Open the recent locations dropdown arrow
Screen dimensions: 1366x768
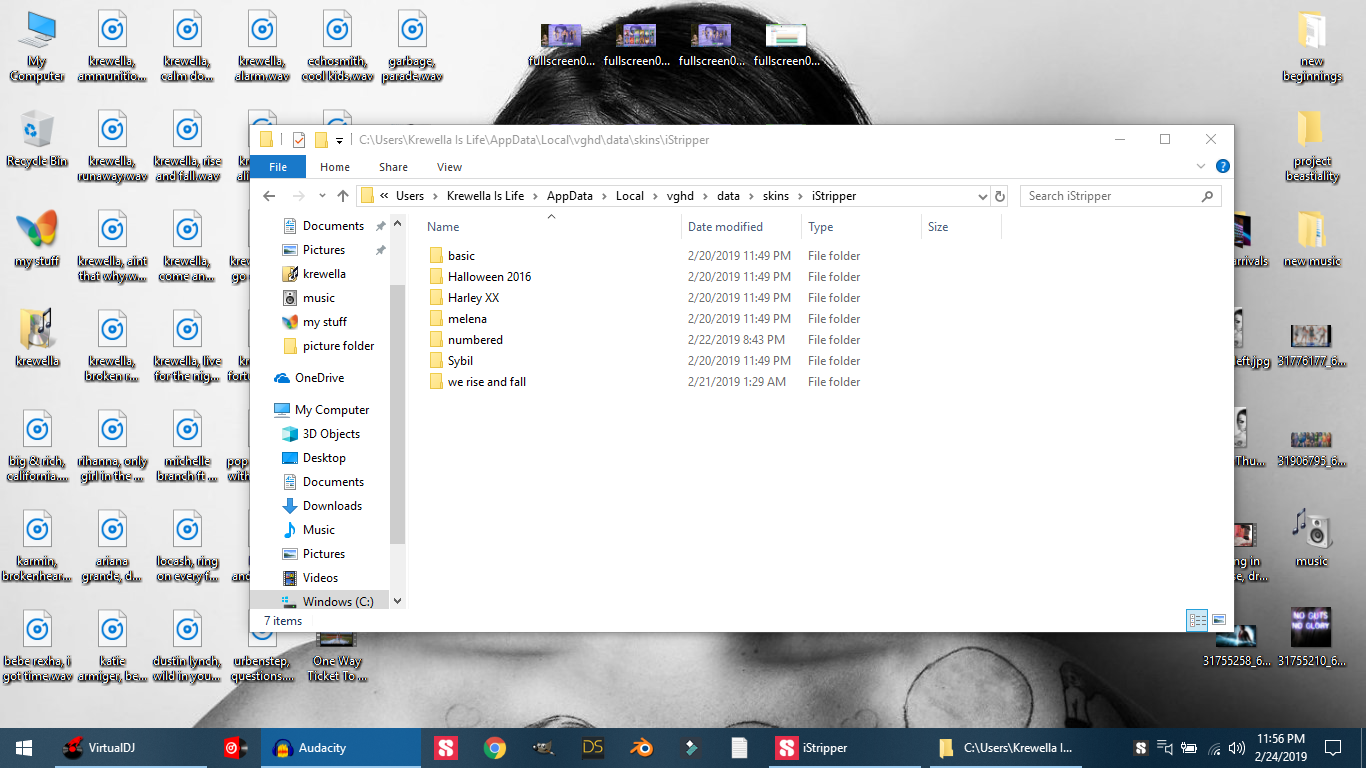tap(321, 196)
